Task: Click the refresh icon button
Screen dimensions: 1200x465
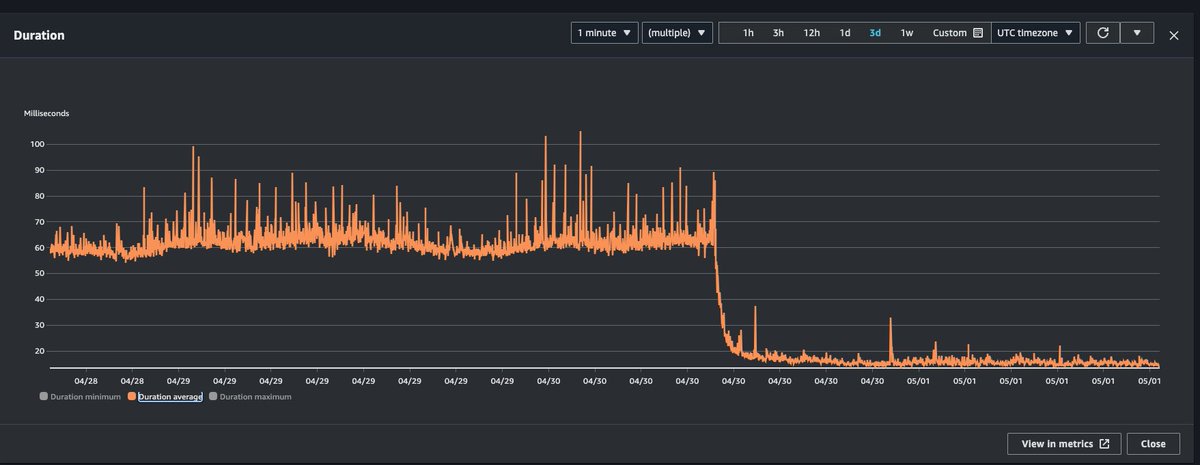Action: point(1102,33)
